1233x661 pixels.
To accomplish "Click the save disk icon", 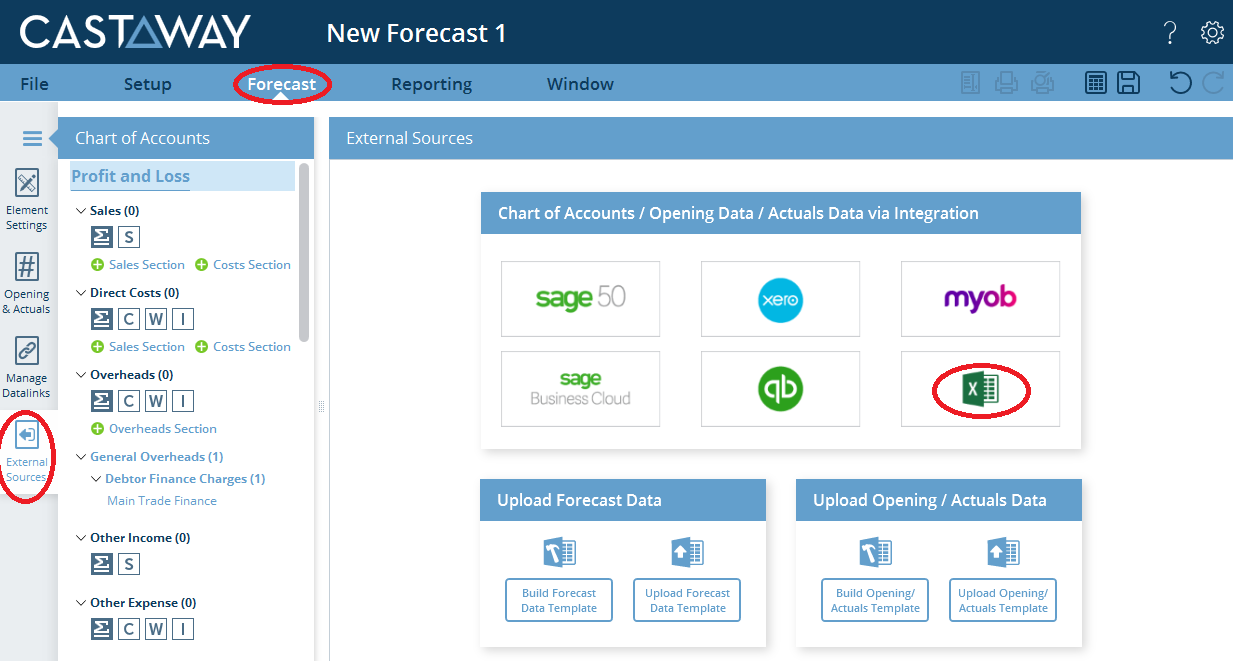I will click(1129, 83).
